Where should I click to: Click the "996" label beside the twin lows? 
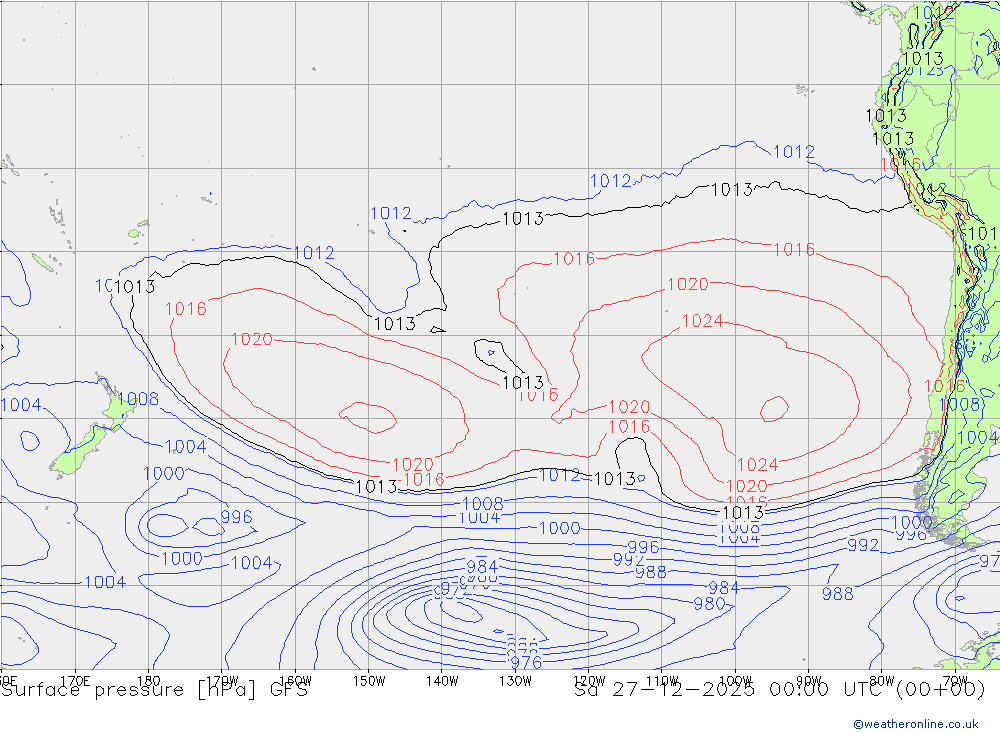pos(236,516)
